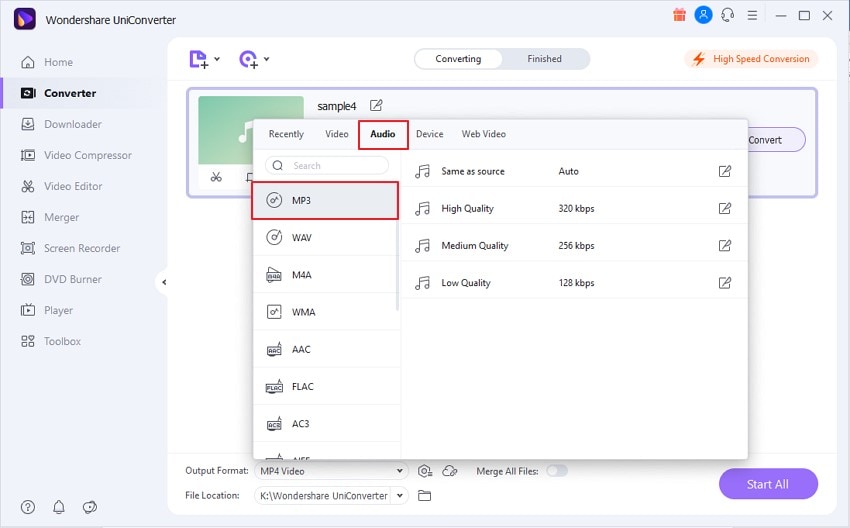The height and width of the screenshot is (528, 850).
Task: Open the output folder icon
Action: coord(424,495)
